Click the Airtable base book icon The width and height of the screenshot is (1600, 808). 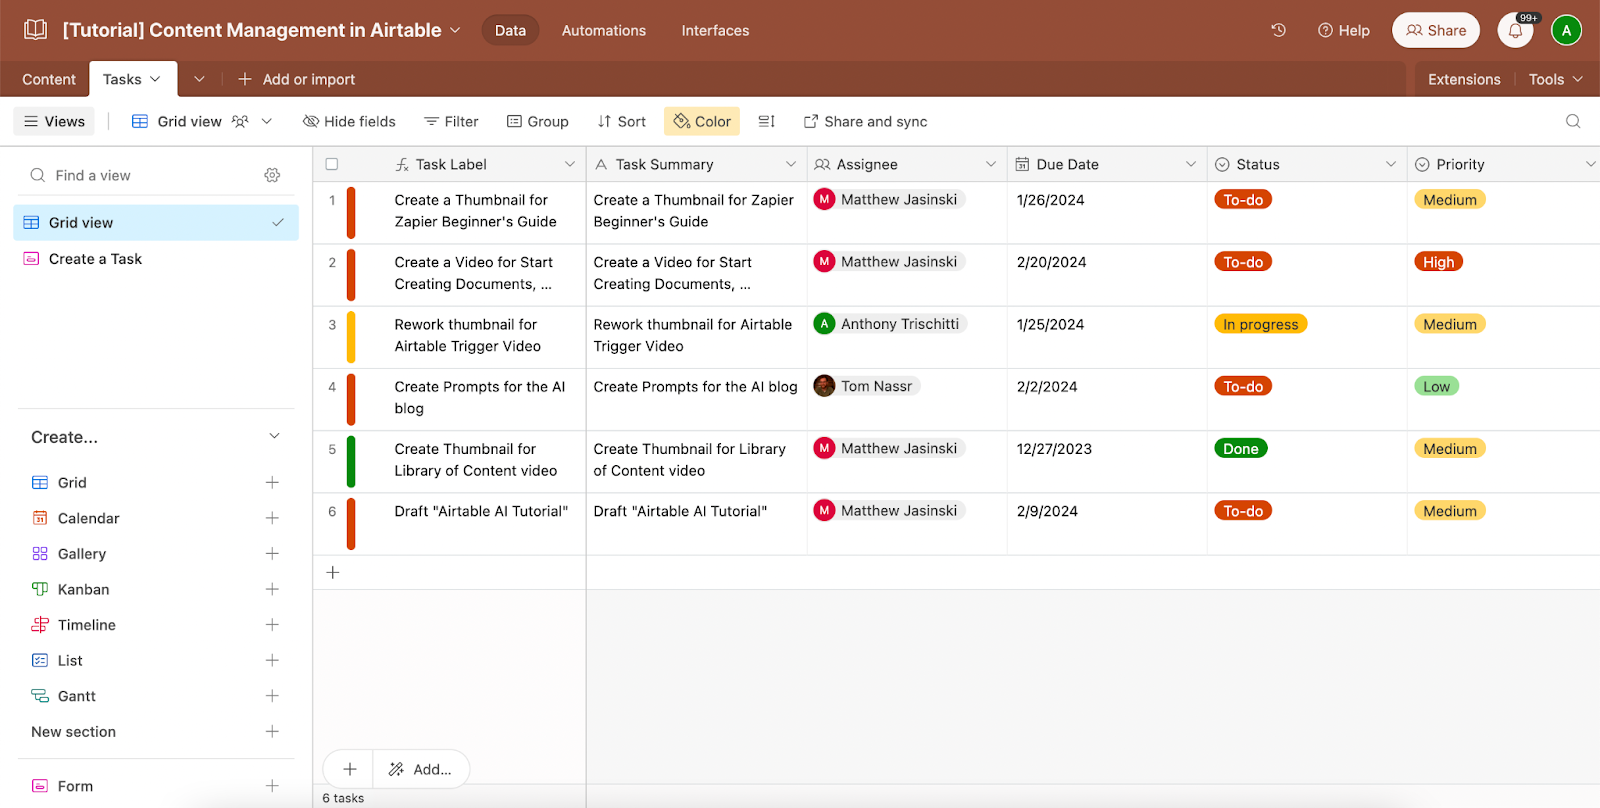(35, 30)
